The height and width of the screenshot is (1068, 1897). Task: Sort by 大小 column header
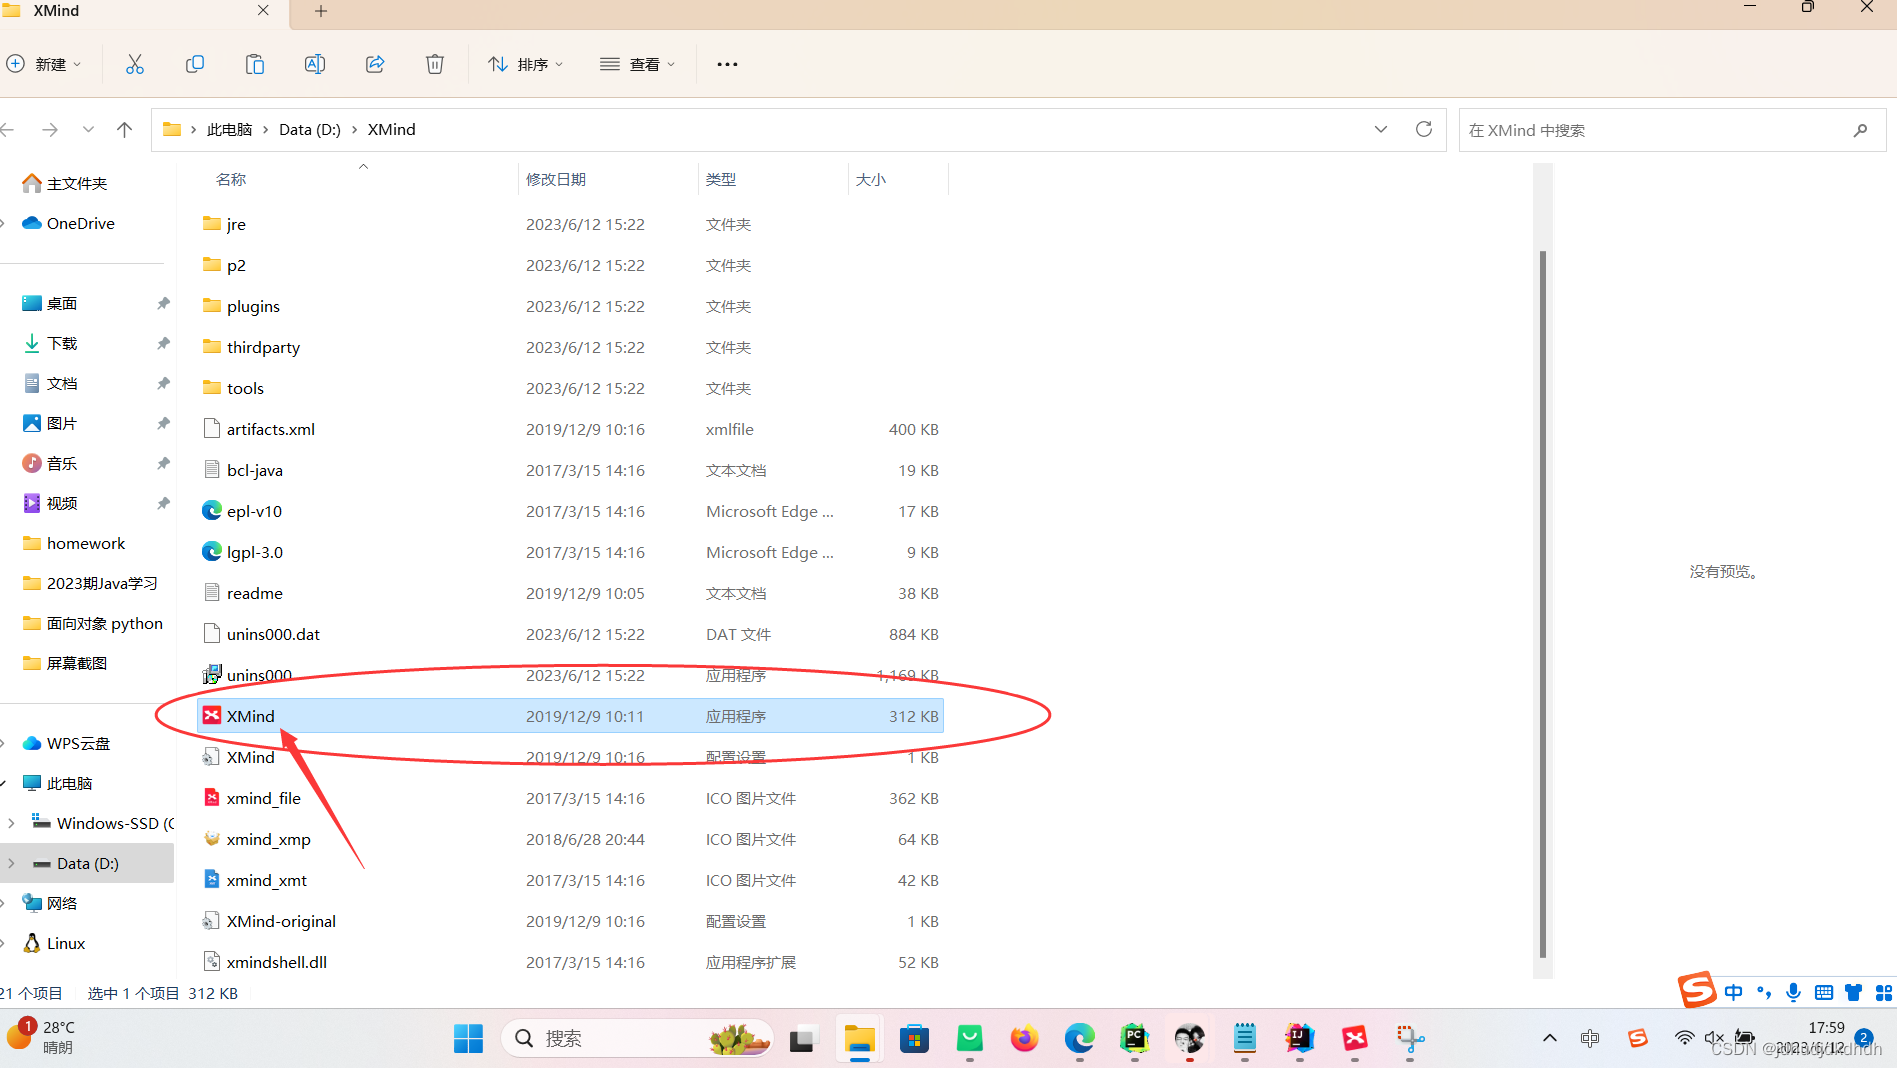(870, 179)
